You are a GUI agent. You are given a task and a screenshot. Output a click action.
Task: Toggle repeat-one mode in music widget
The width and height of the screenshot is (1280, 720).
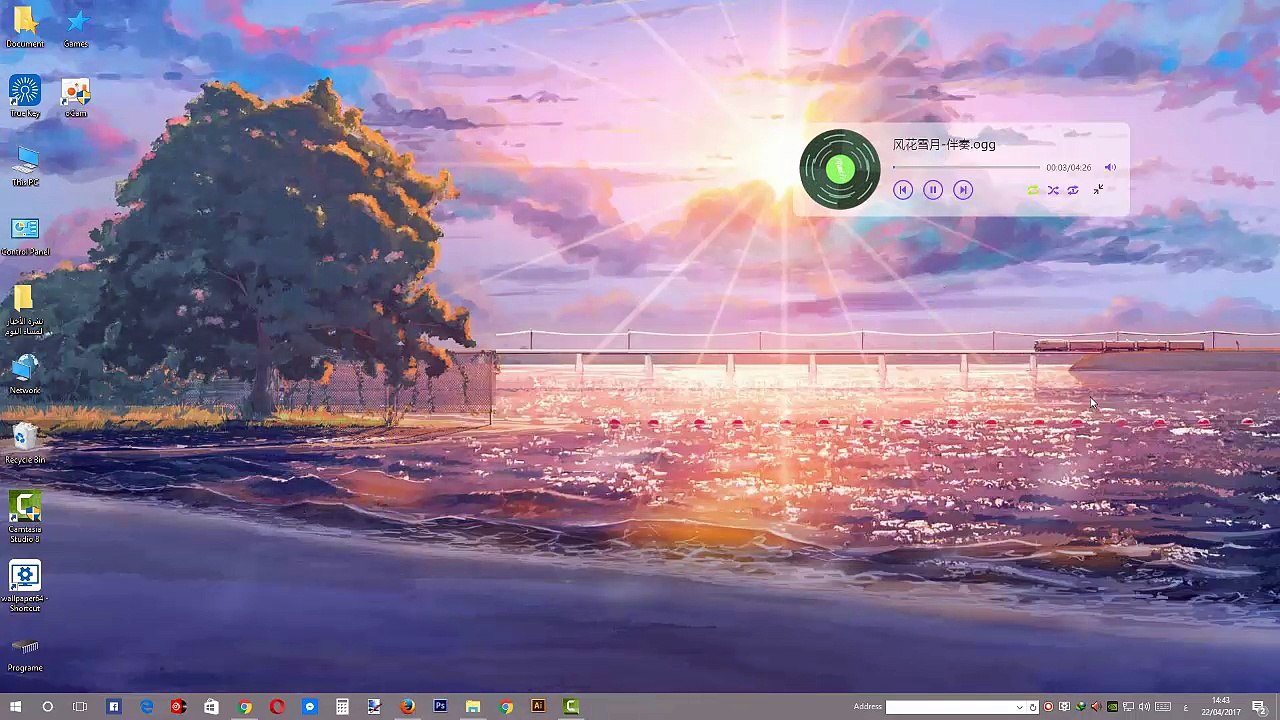click(1073, 190)
